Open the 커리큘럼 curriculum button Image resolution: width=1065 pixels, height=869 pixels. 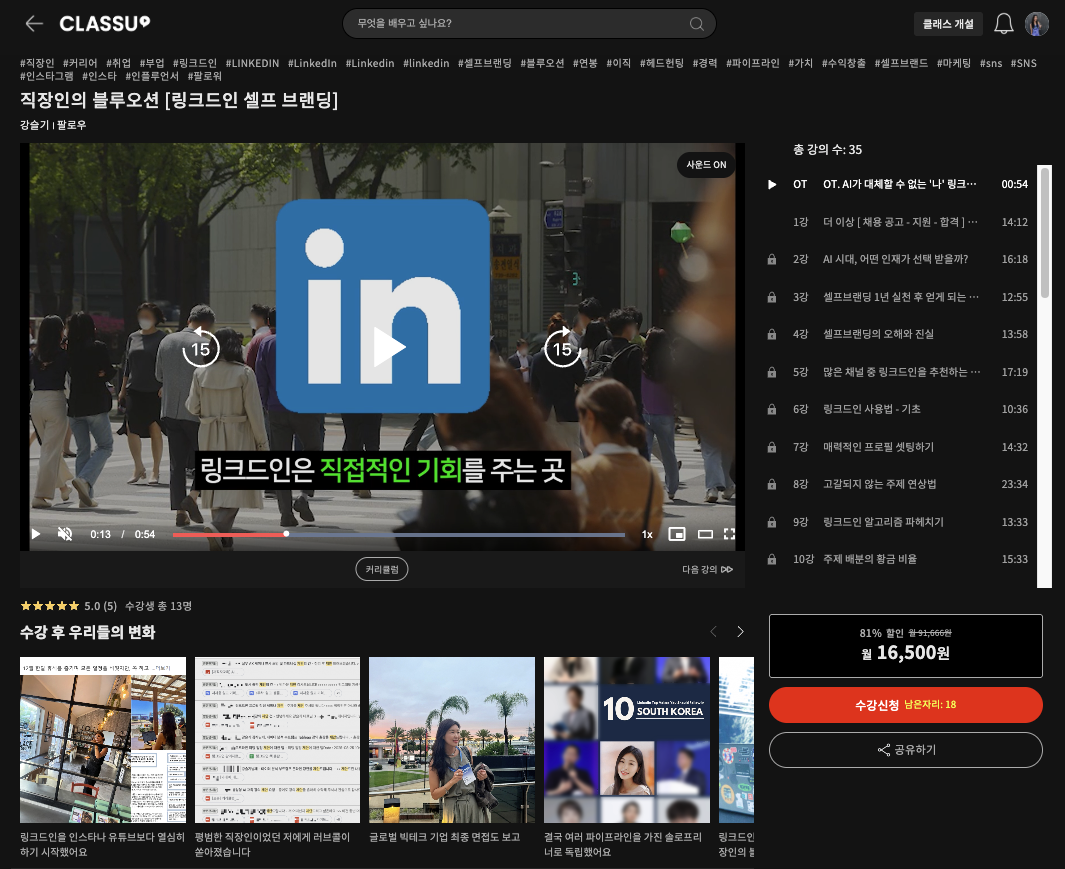(x=382, y=569)
